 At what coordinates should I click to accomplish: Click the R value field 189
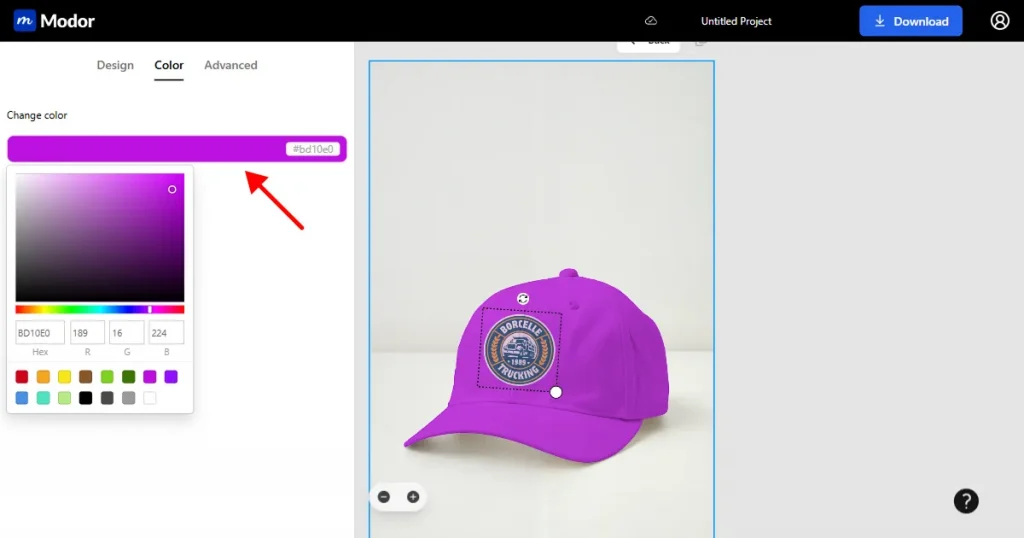pos(88,333)
